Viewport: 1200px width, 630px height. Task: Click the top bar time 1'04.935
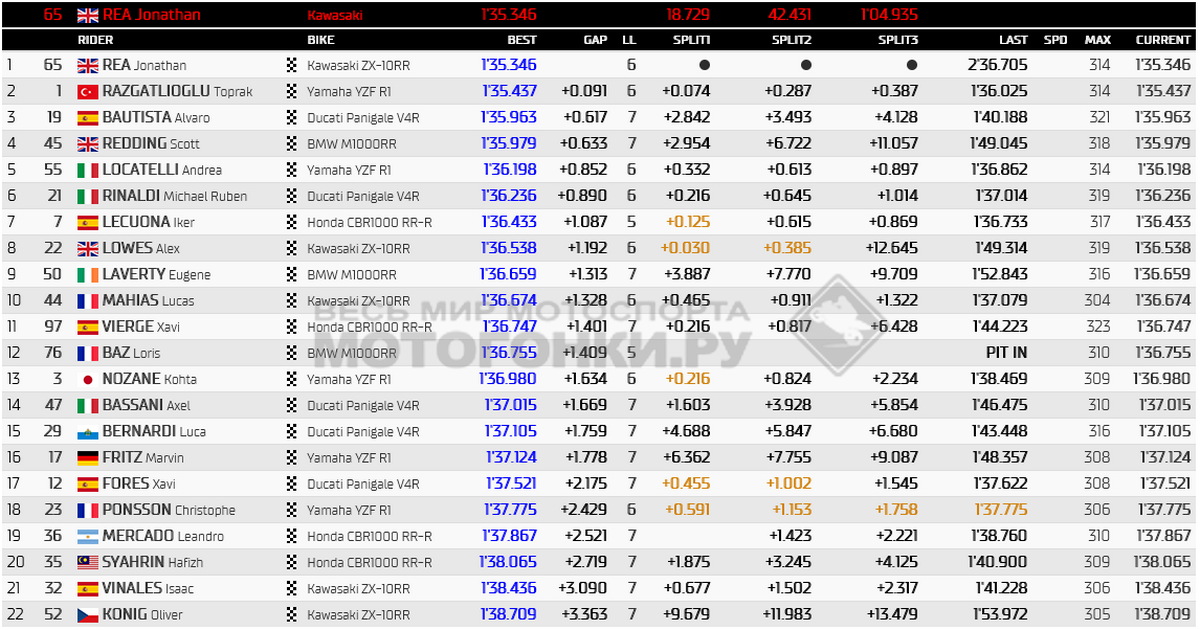889,15
